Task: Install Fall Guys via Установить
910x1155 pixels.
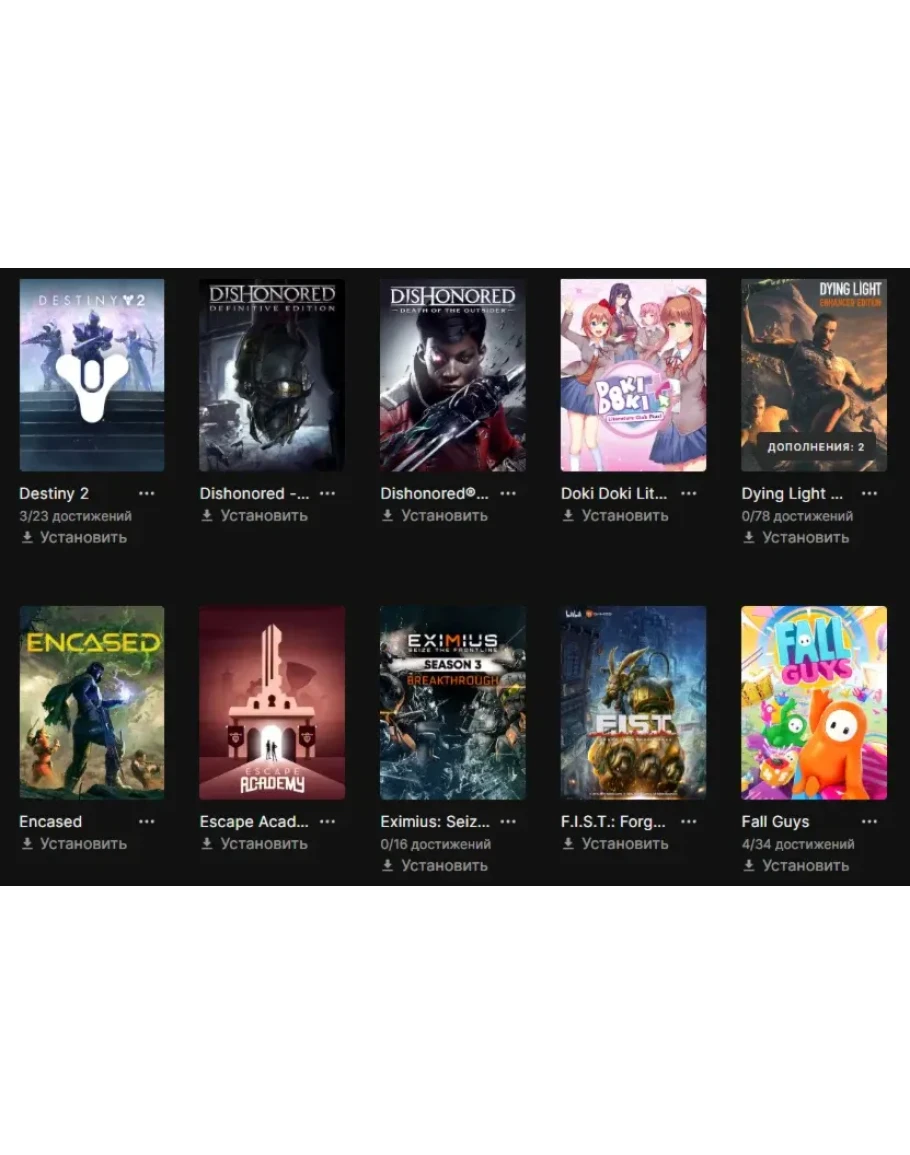Action: 796,866
